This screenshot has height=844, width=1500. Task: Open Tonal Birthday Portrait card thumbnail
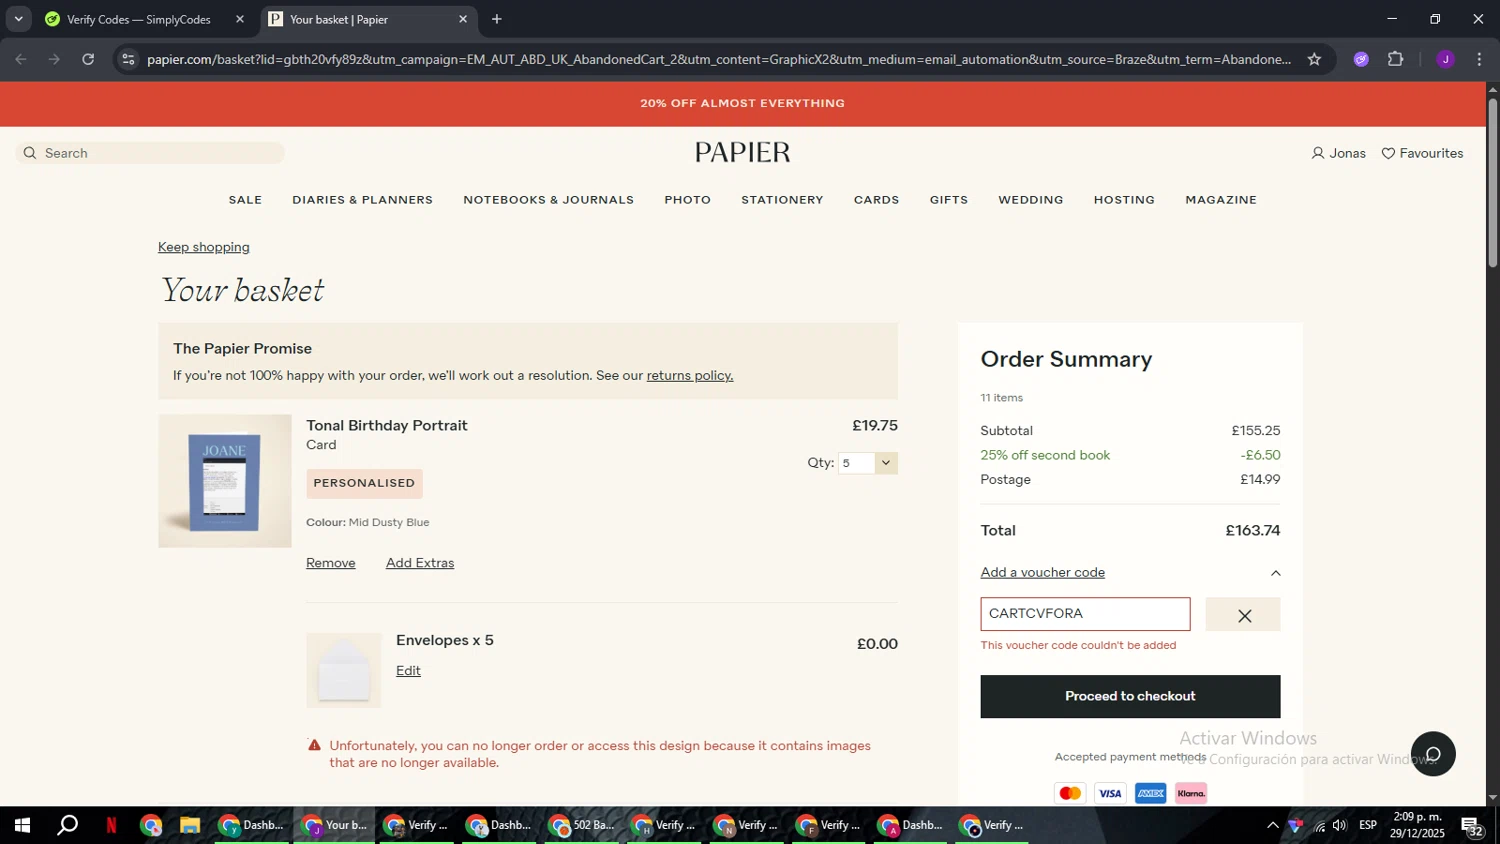(225, 481)
